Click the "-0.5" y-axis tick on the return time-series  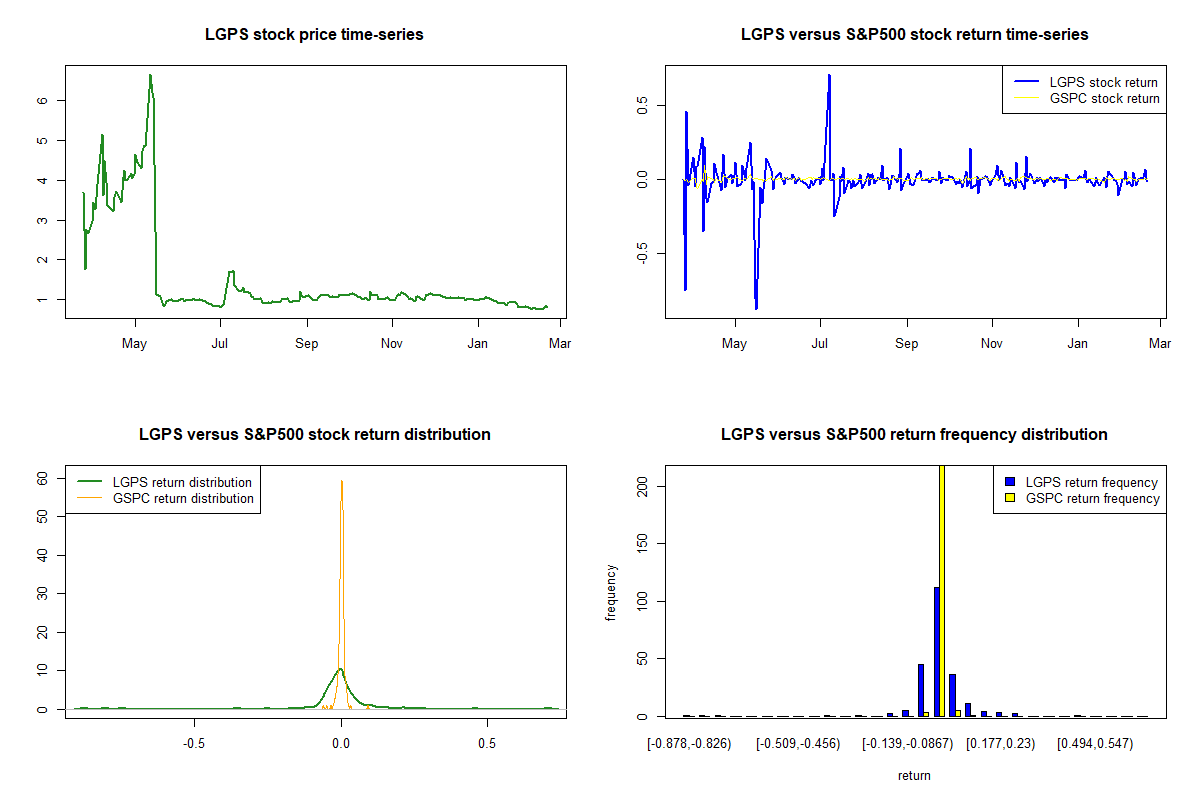(643, 254)
